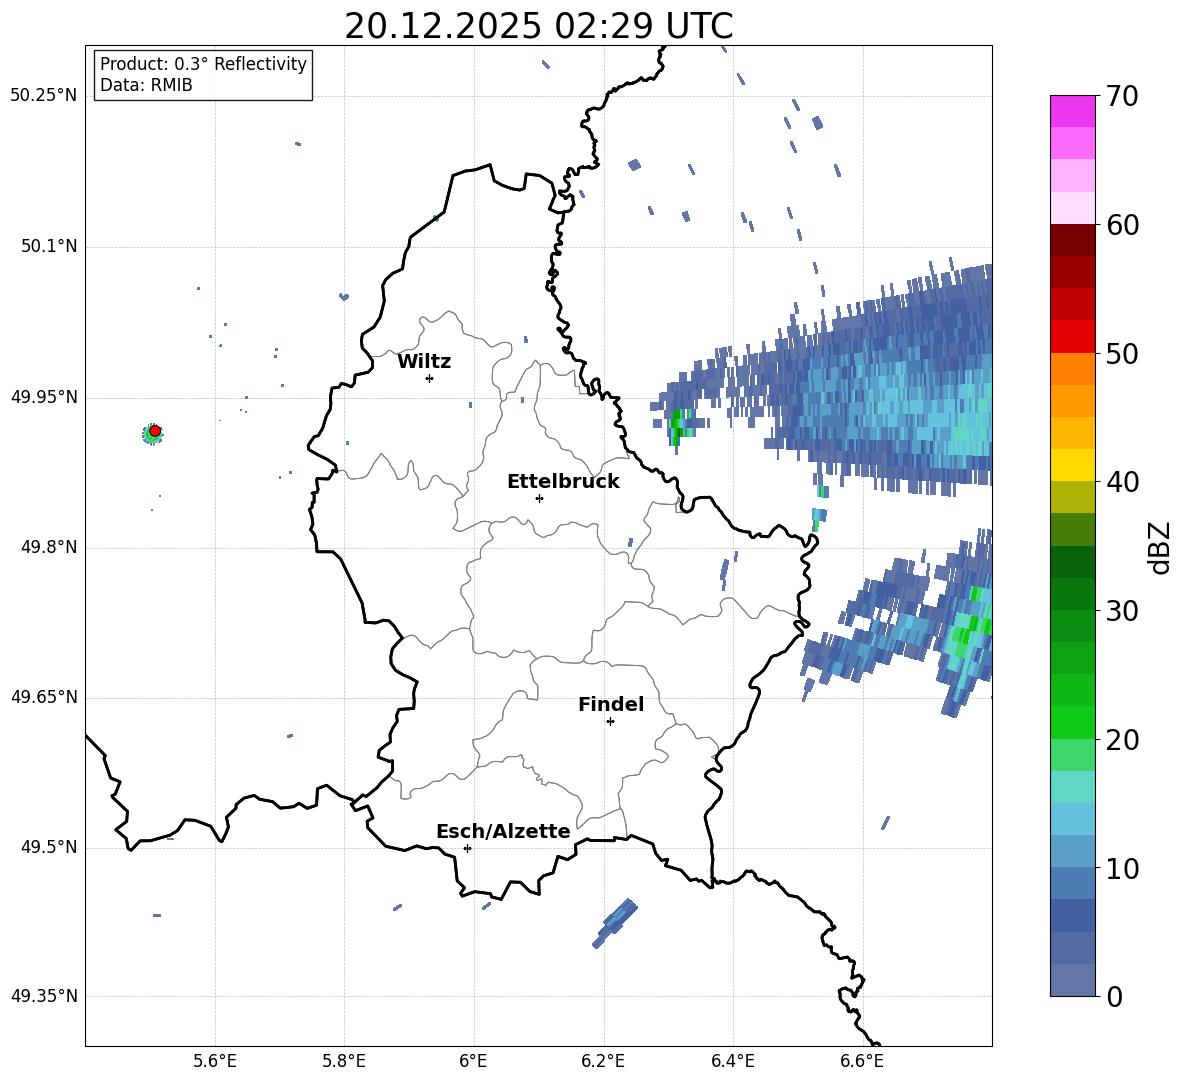Click the 6.4°E longitude label

tap(732, 1061)
